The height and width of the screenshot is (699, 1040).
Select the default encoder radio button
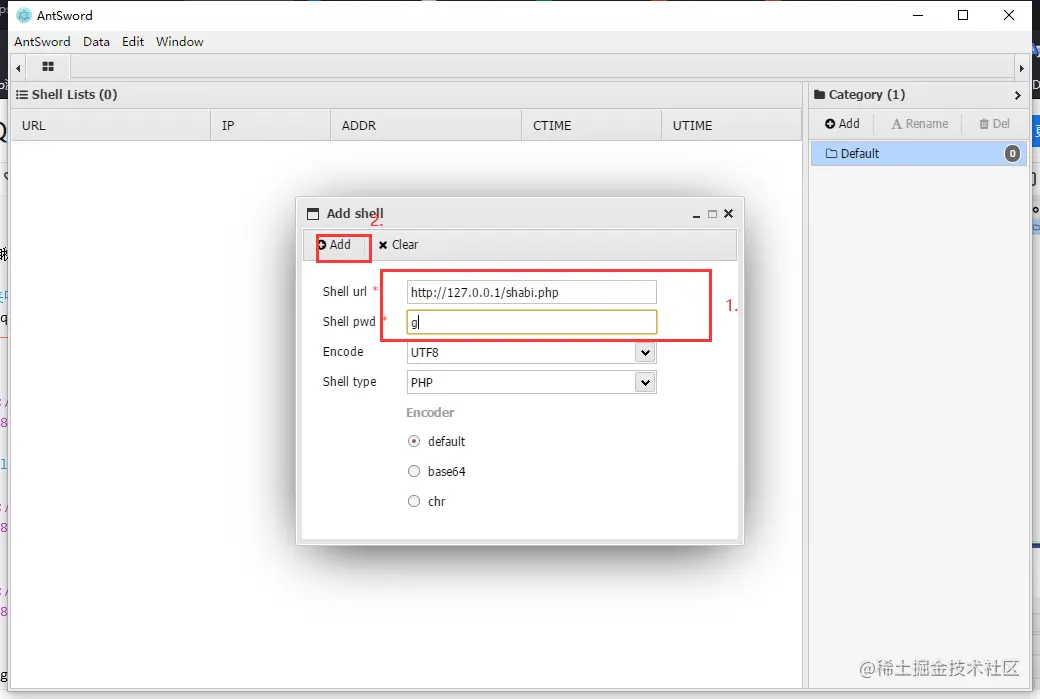pyautogui.click(x=414, y=441)
